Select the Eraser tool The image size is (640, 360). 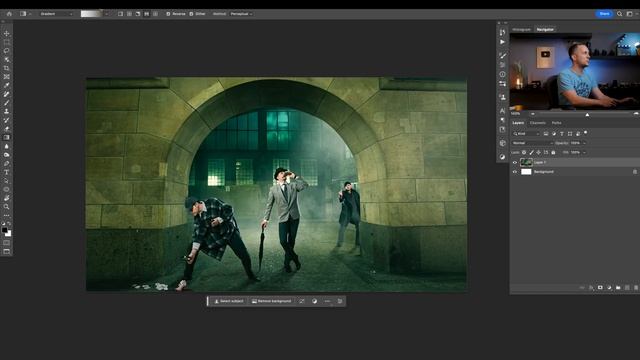[7, 129]
